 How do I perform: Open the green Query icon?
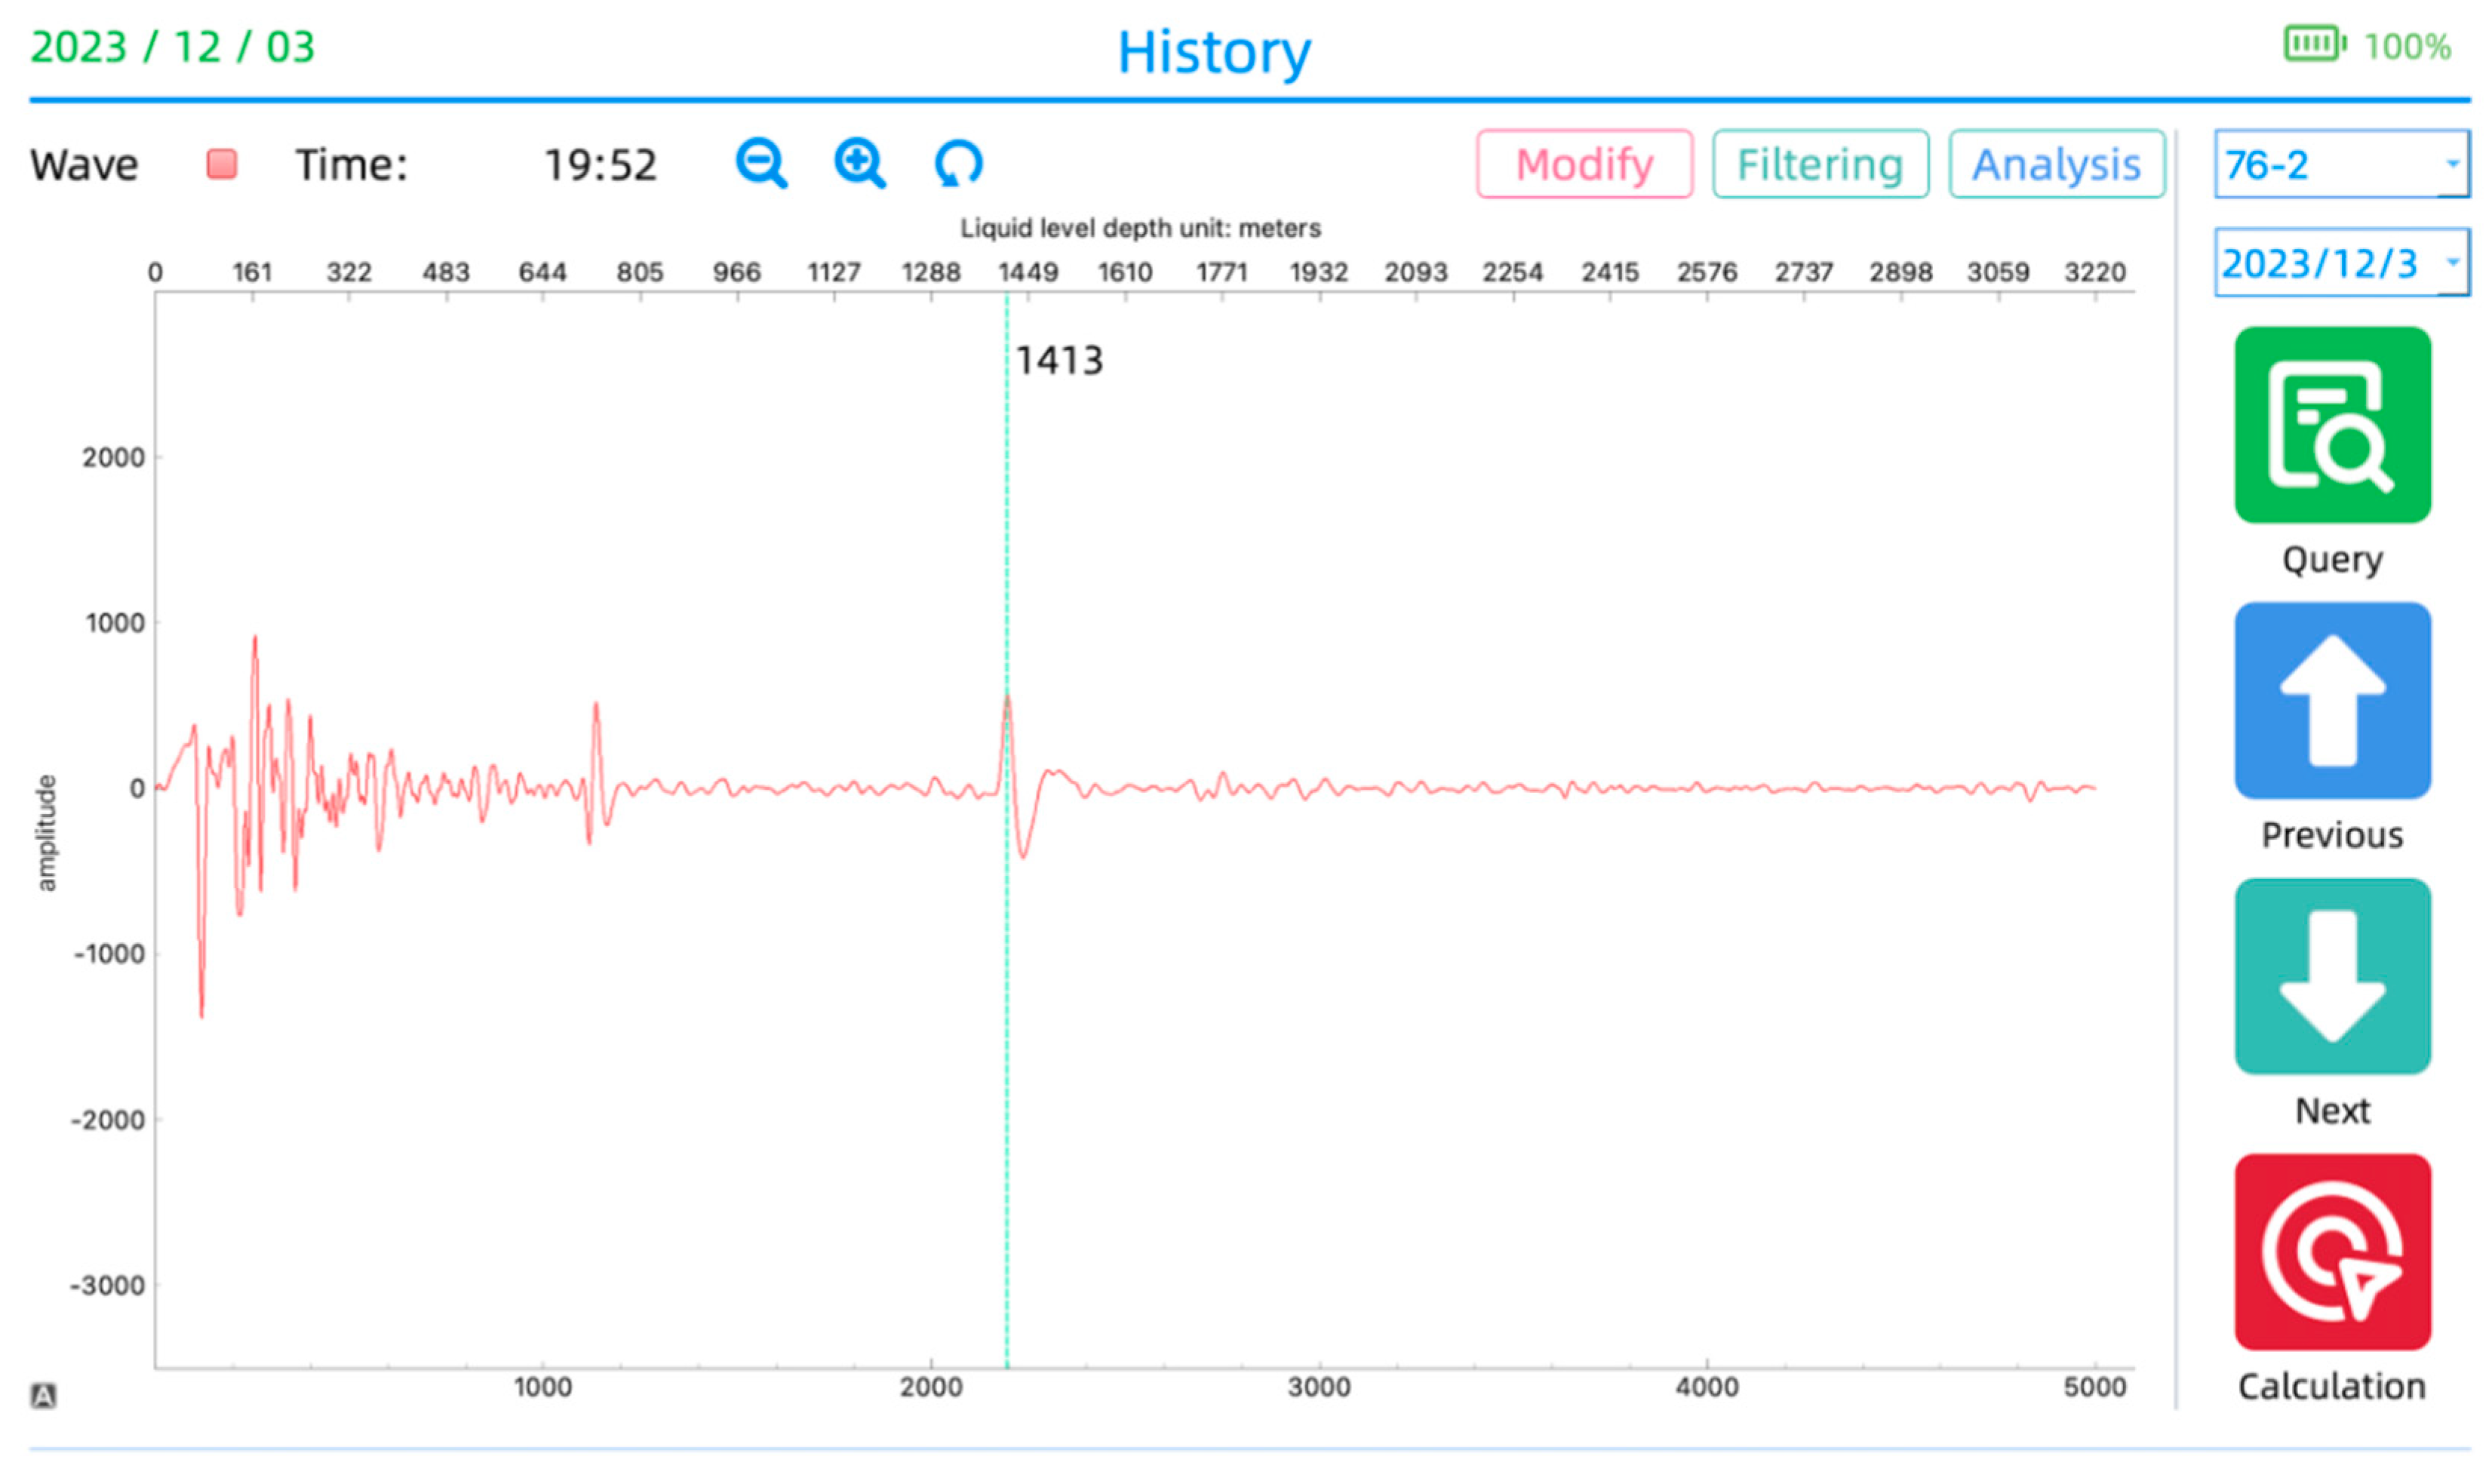pos(2331,425)
